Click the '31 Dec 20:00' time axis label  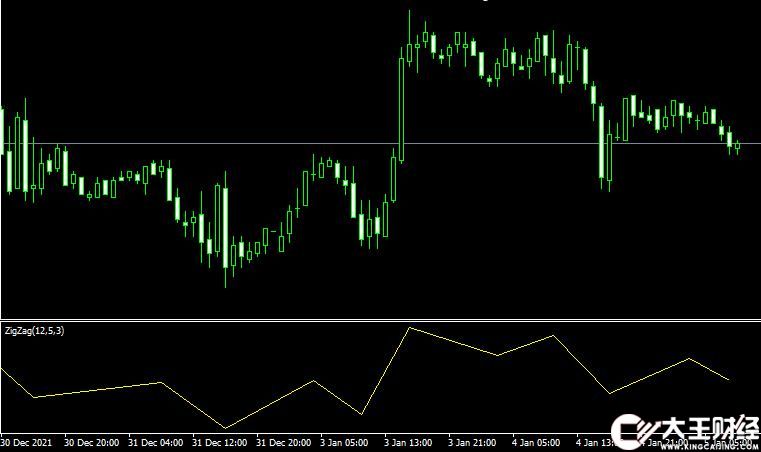tap(283, 443)
